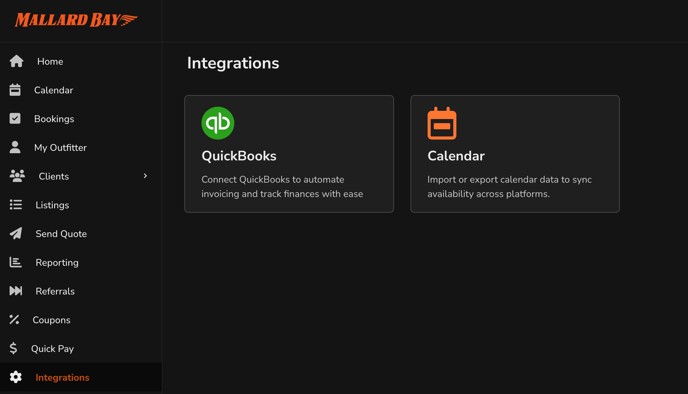The width and height of the screenshot is (688, 394).
Task: Expand the Clients submenu chevron
Action: tap(145, 176)
